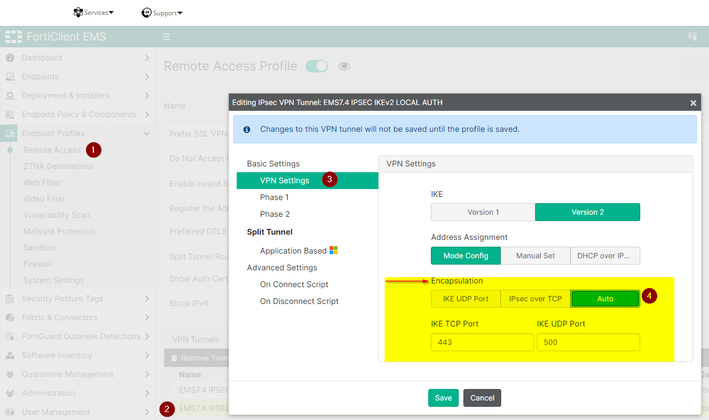Expand the Endpoints chevron

pos(147,77)
